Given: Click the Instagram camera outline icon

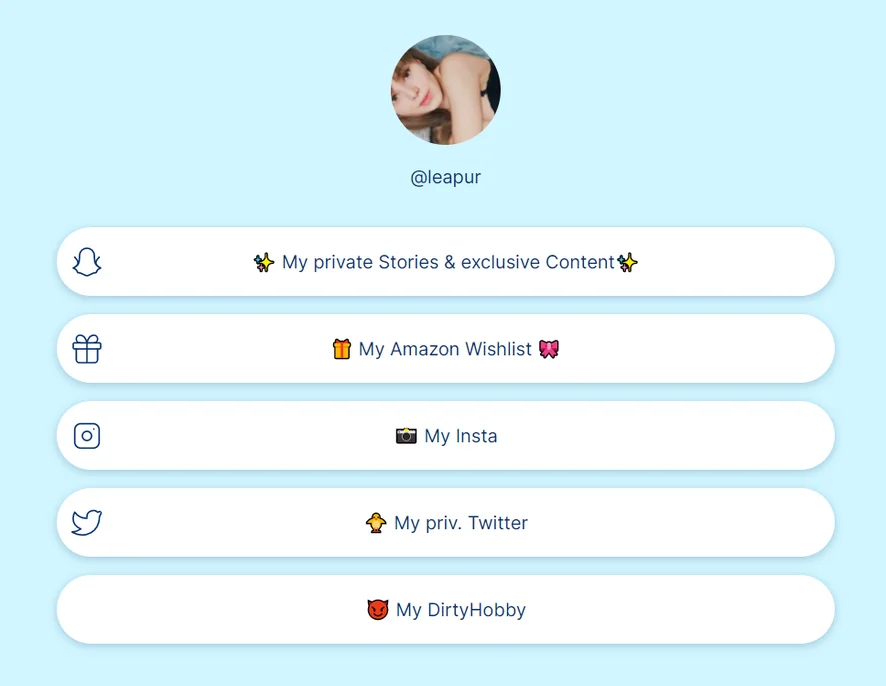Looking at the screenshot, I should click(x=87, y=436).
